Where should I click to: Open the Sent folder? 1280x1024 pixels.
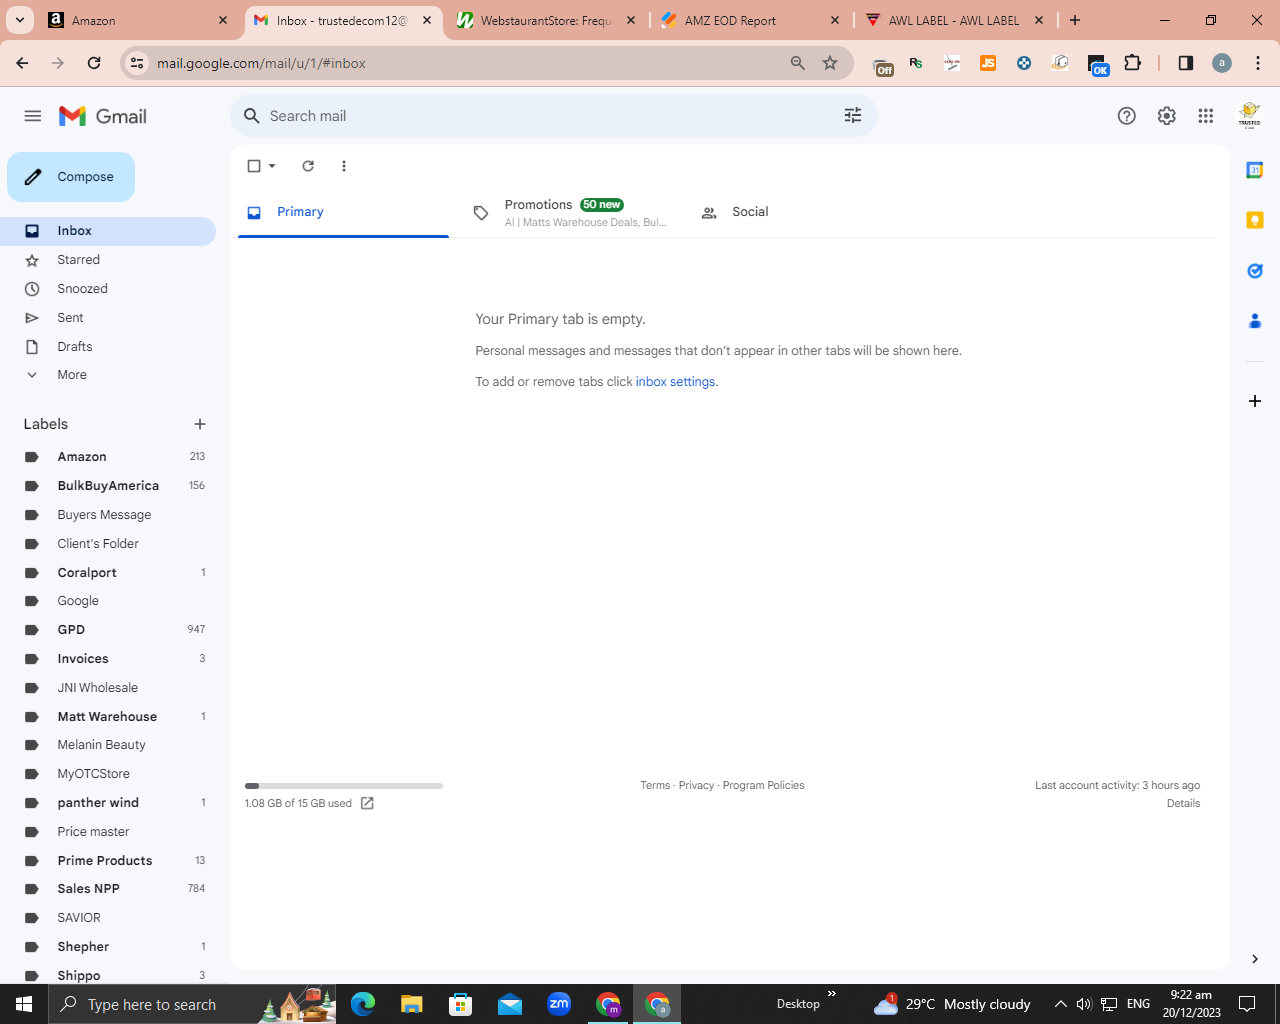coord(108,318)
